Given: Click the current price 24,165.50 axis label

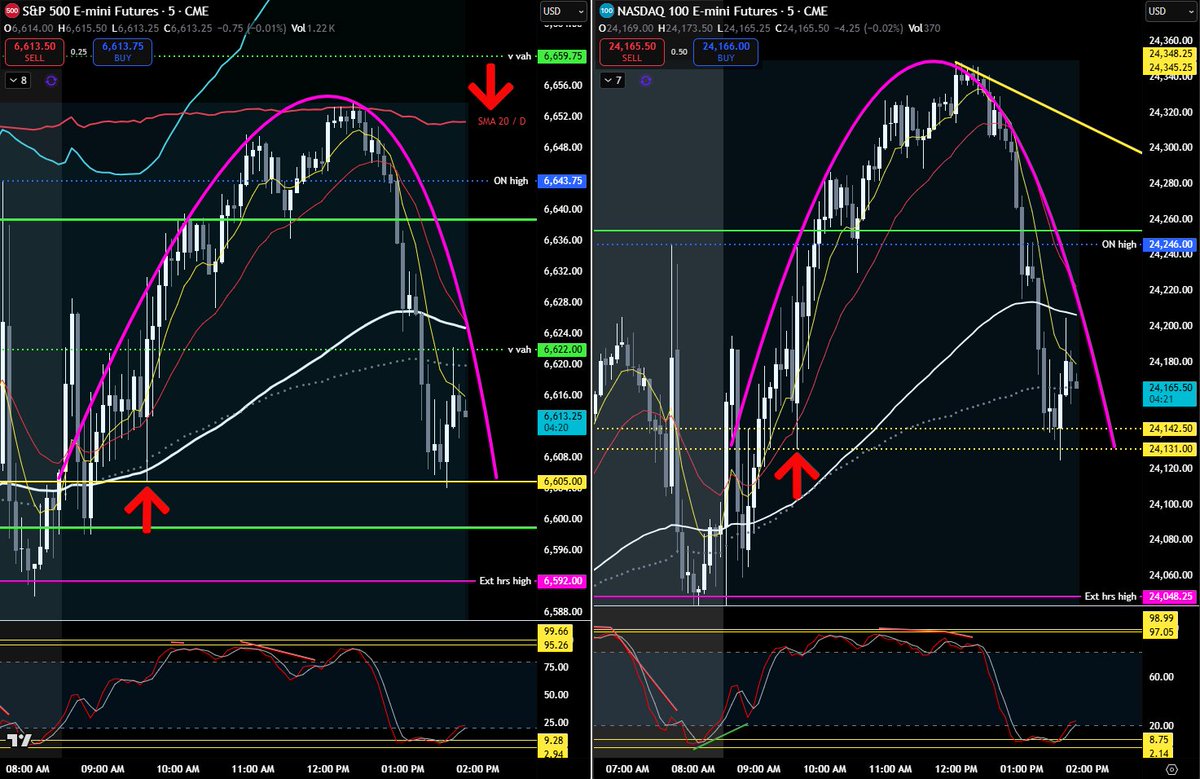Looking at the screenshot, I should [1172, 392].
